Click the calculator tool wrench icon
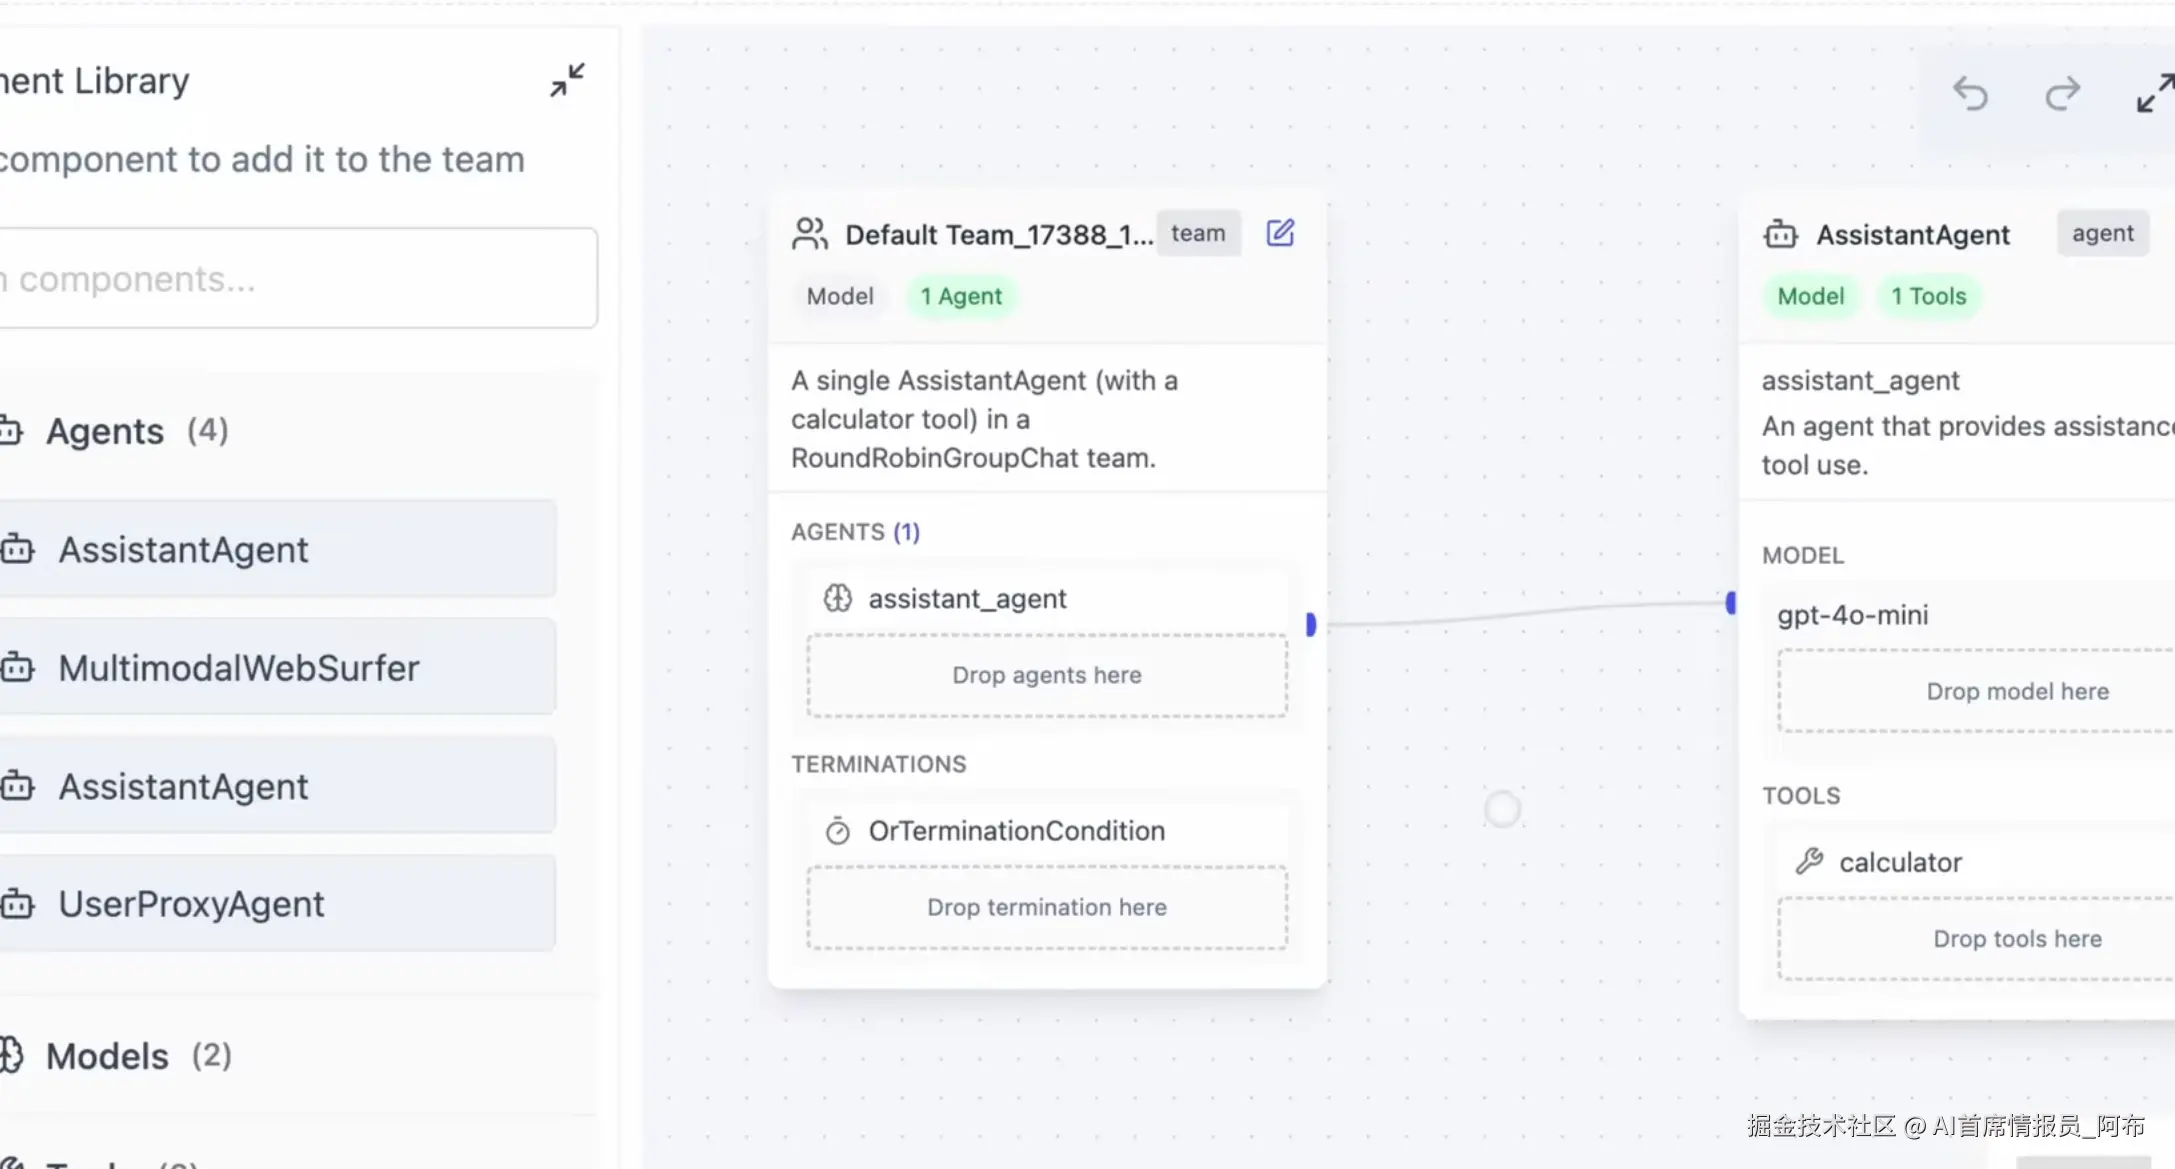Viewport: 2175px width, 1169px height. point(1809,861)
